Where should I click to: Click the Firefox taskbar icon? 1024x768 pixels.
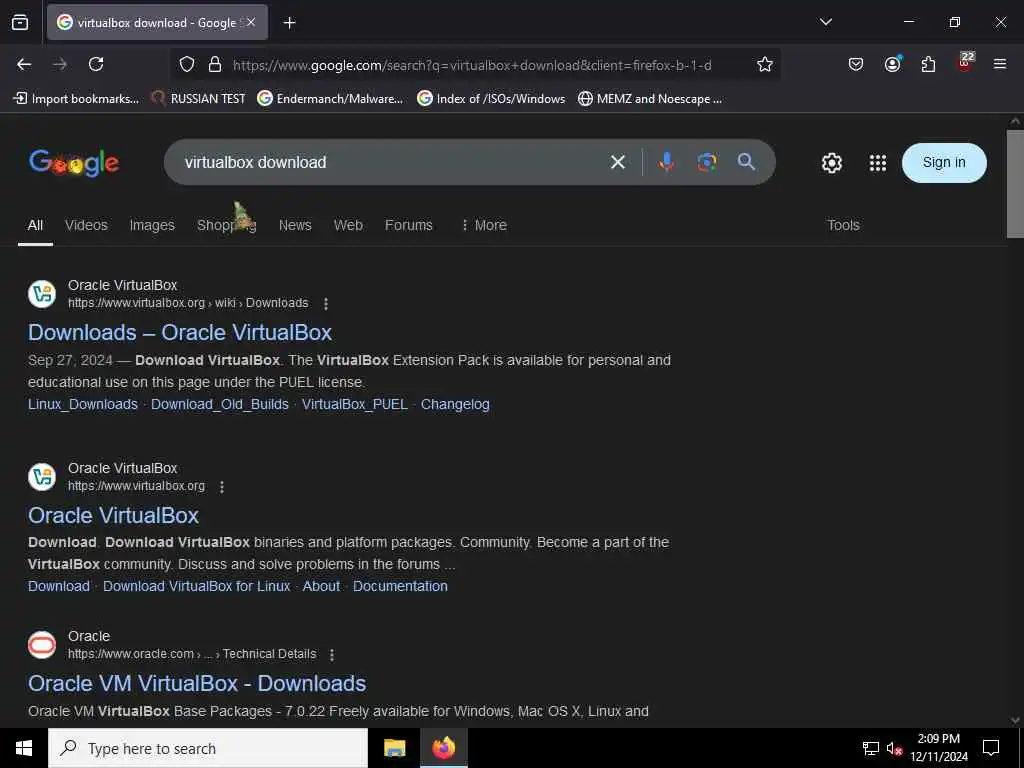click(x=443, y=748)
